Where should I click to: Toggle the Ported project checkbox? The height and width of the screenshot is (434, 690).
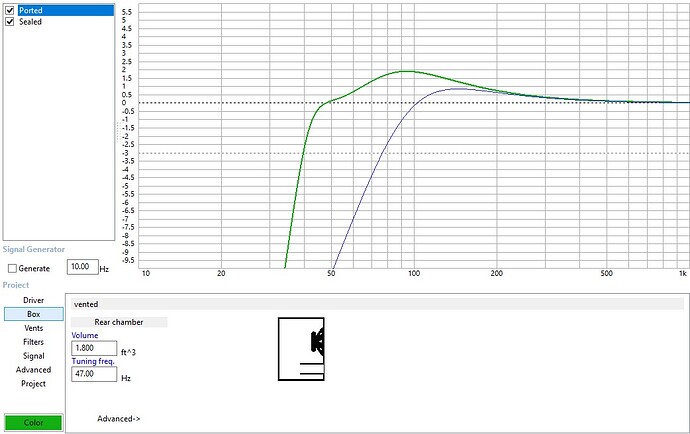(x=10, y=10)
